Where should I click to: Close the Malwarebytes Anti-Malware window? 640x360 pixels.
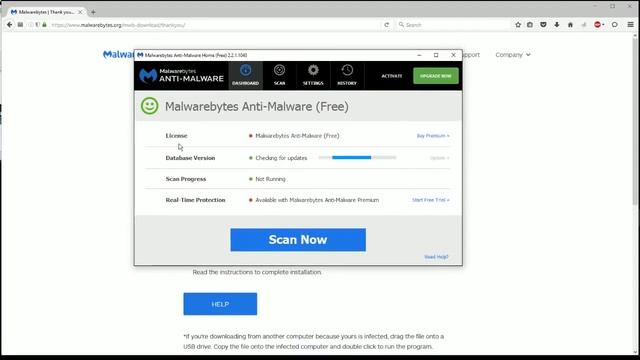pyautogui.click(x=453, y=55)
